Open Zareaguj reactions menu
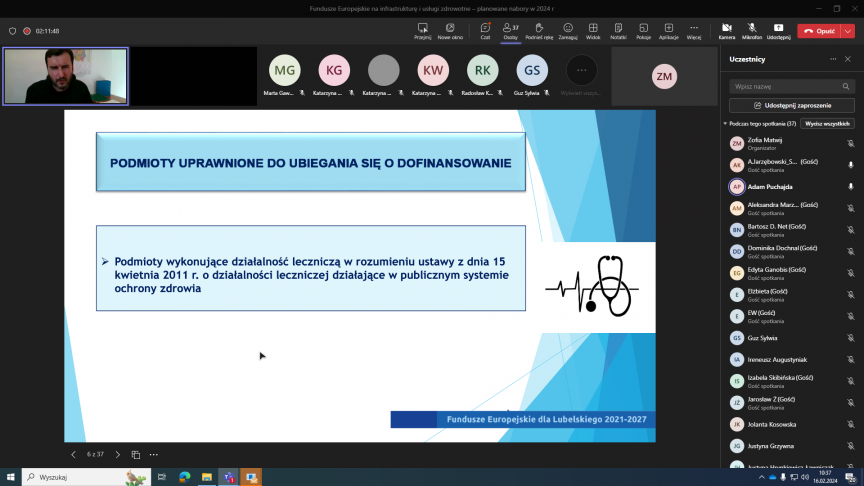The width and height of the screenshot is (864, 486). (x=568, y=31)
